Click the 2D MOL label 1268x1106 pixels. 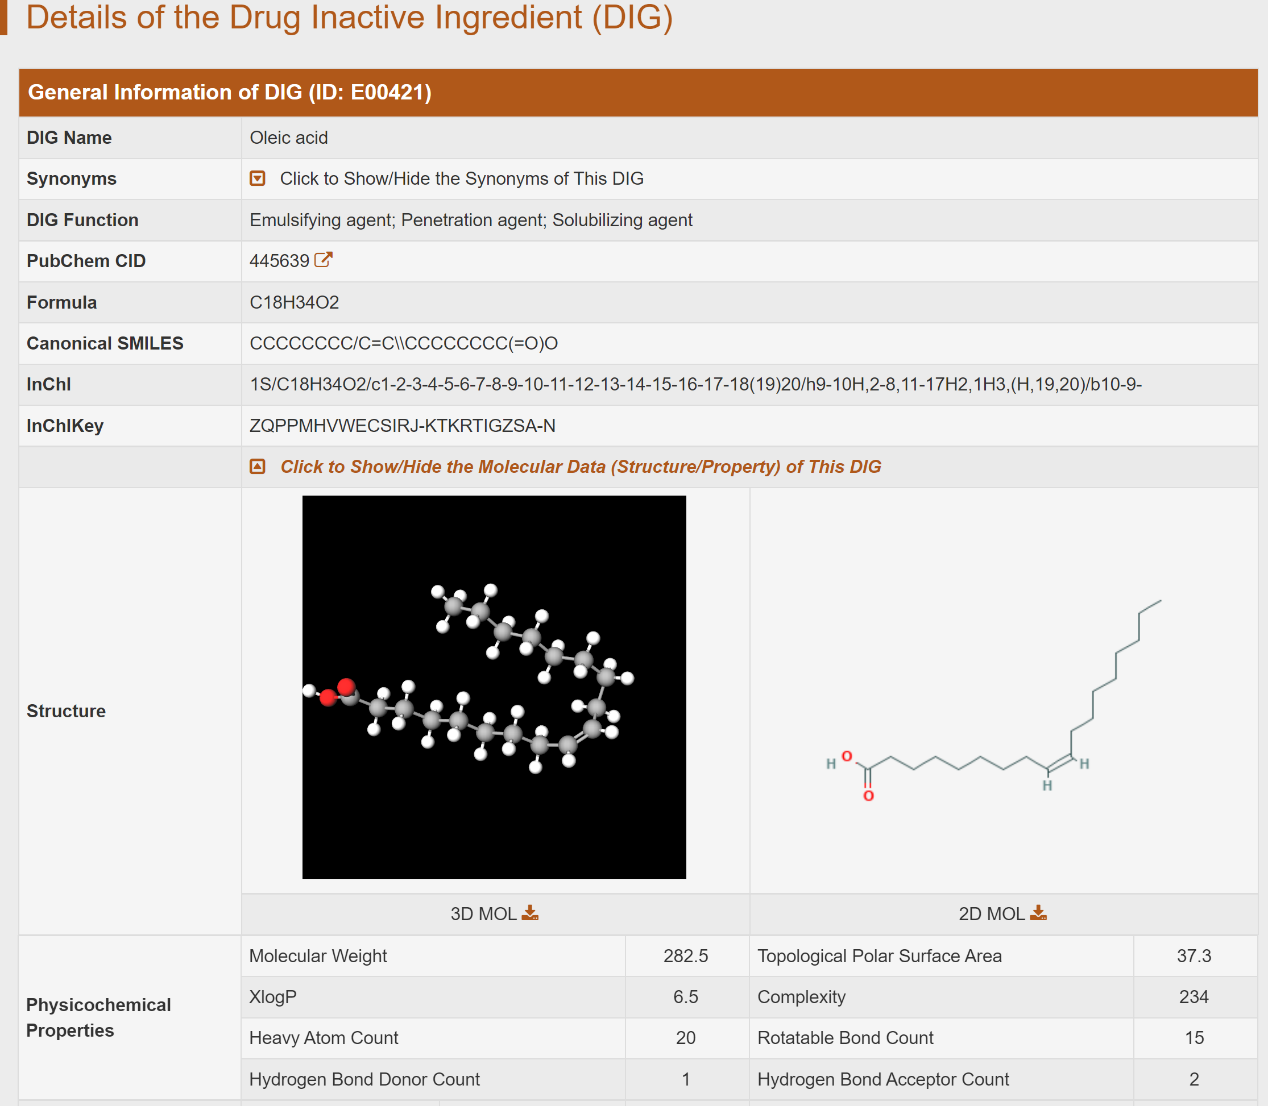coord(991,914)
